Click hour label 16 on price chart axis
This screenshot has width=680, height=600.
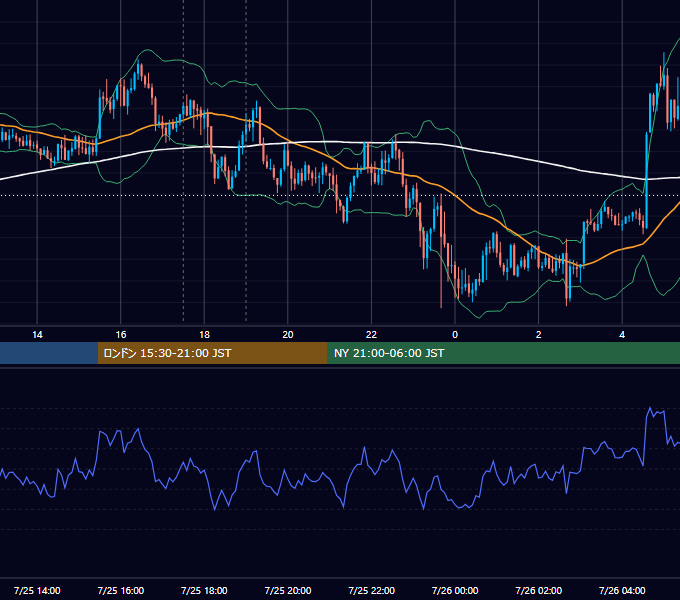(121, 335)
